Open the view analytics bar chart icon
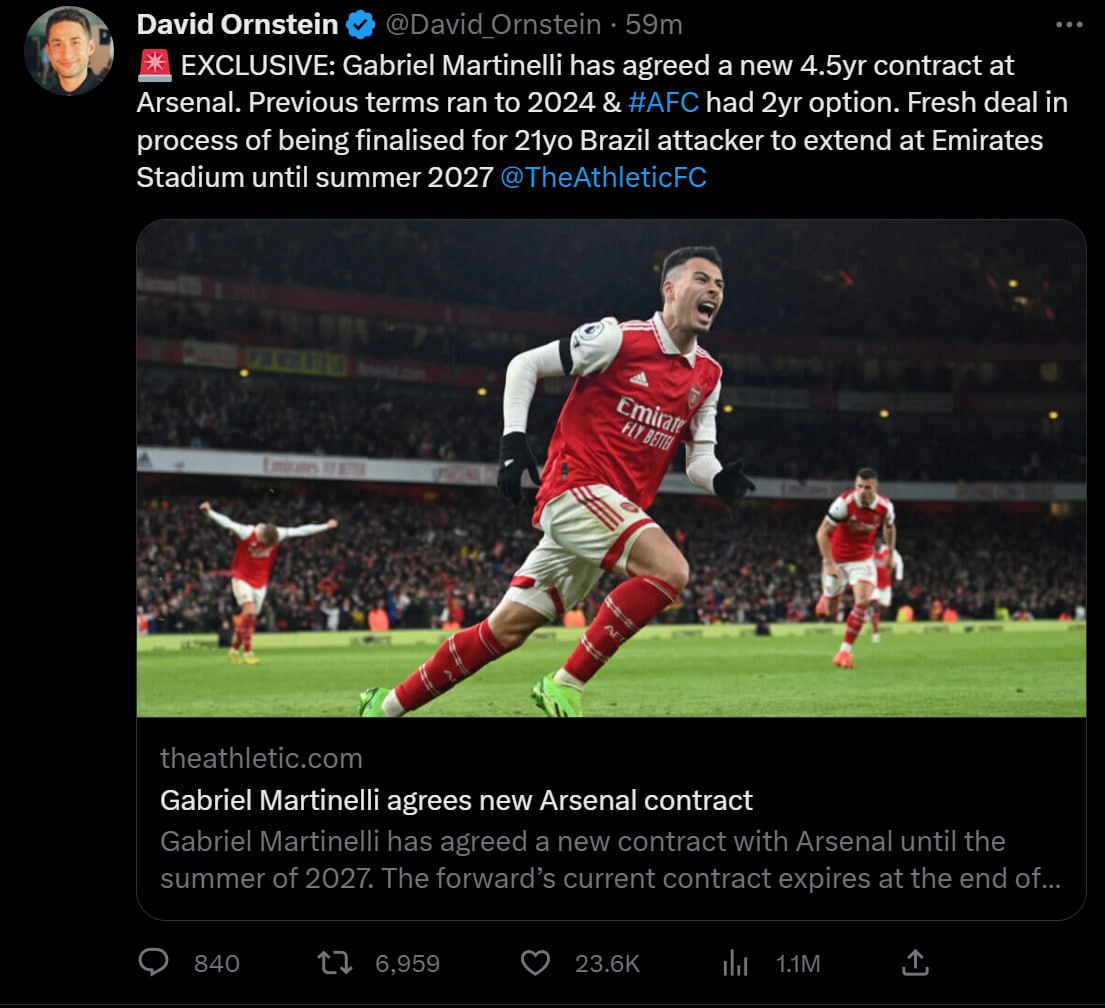 click(735, 963)
